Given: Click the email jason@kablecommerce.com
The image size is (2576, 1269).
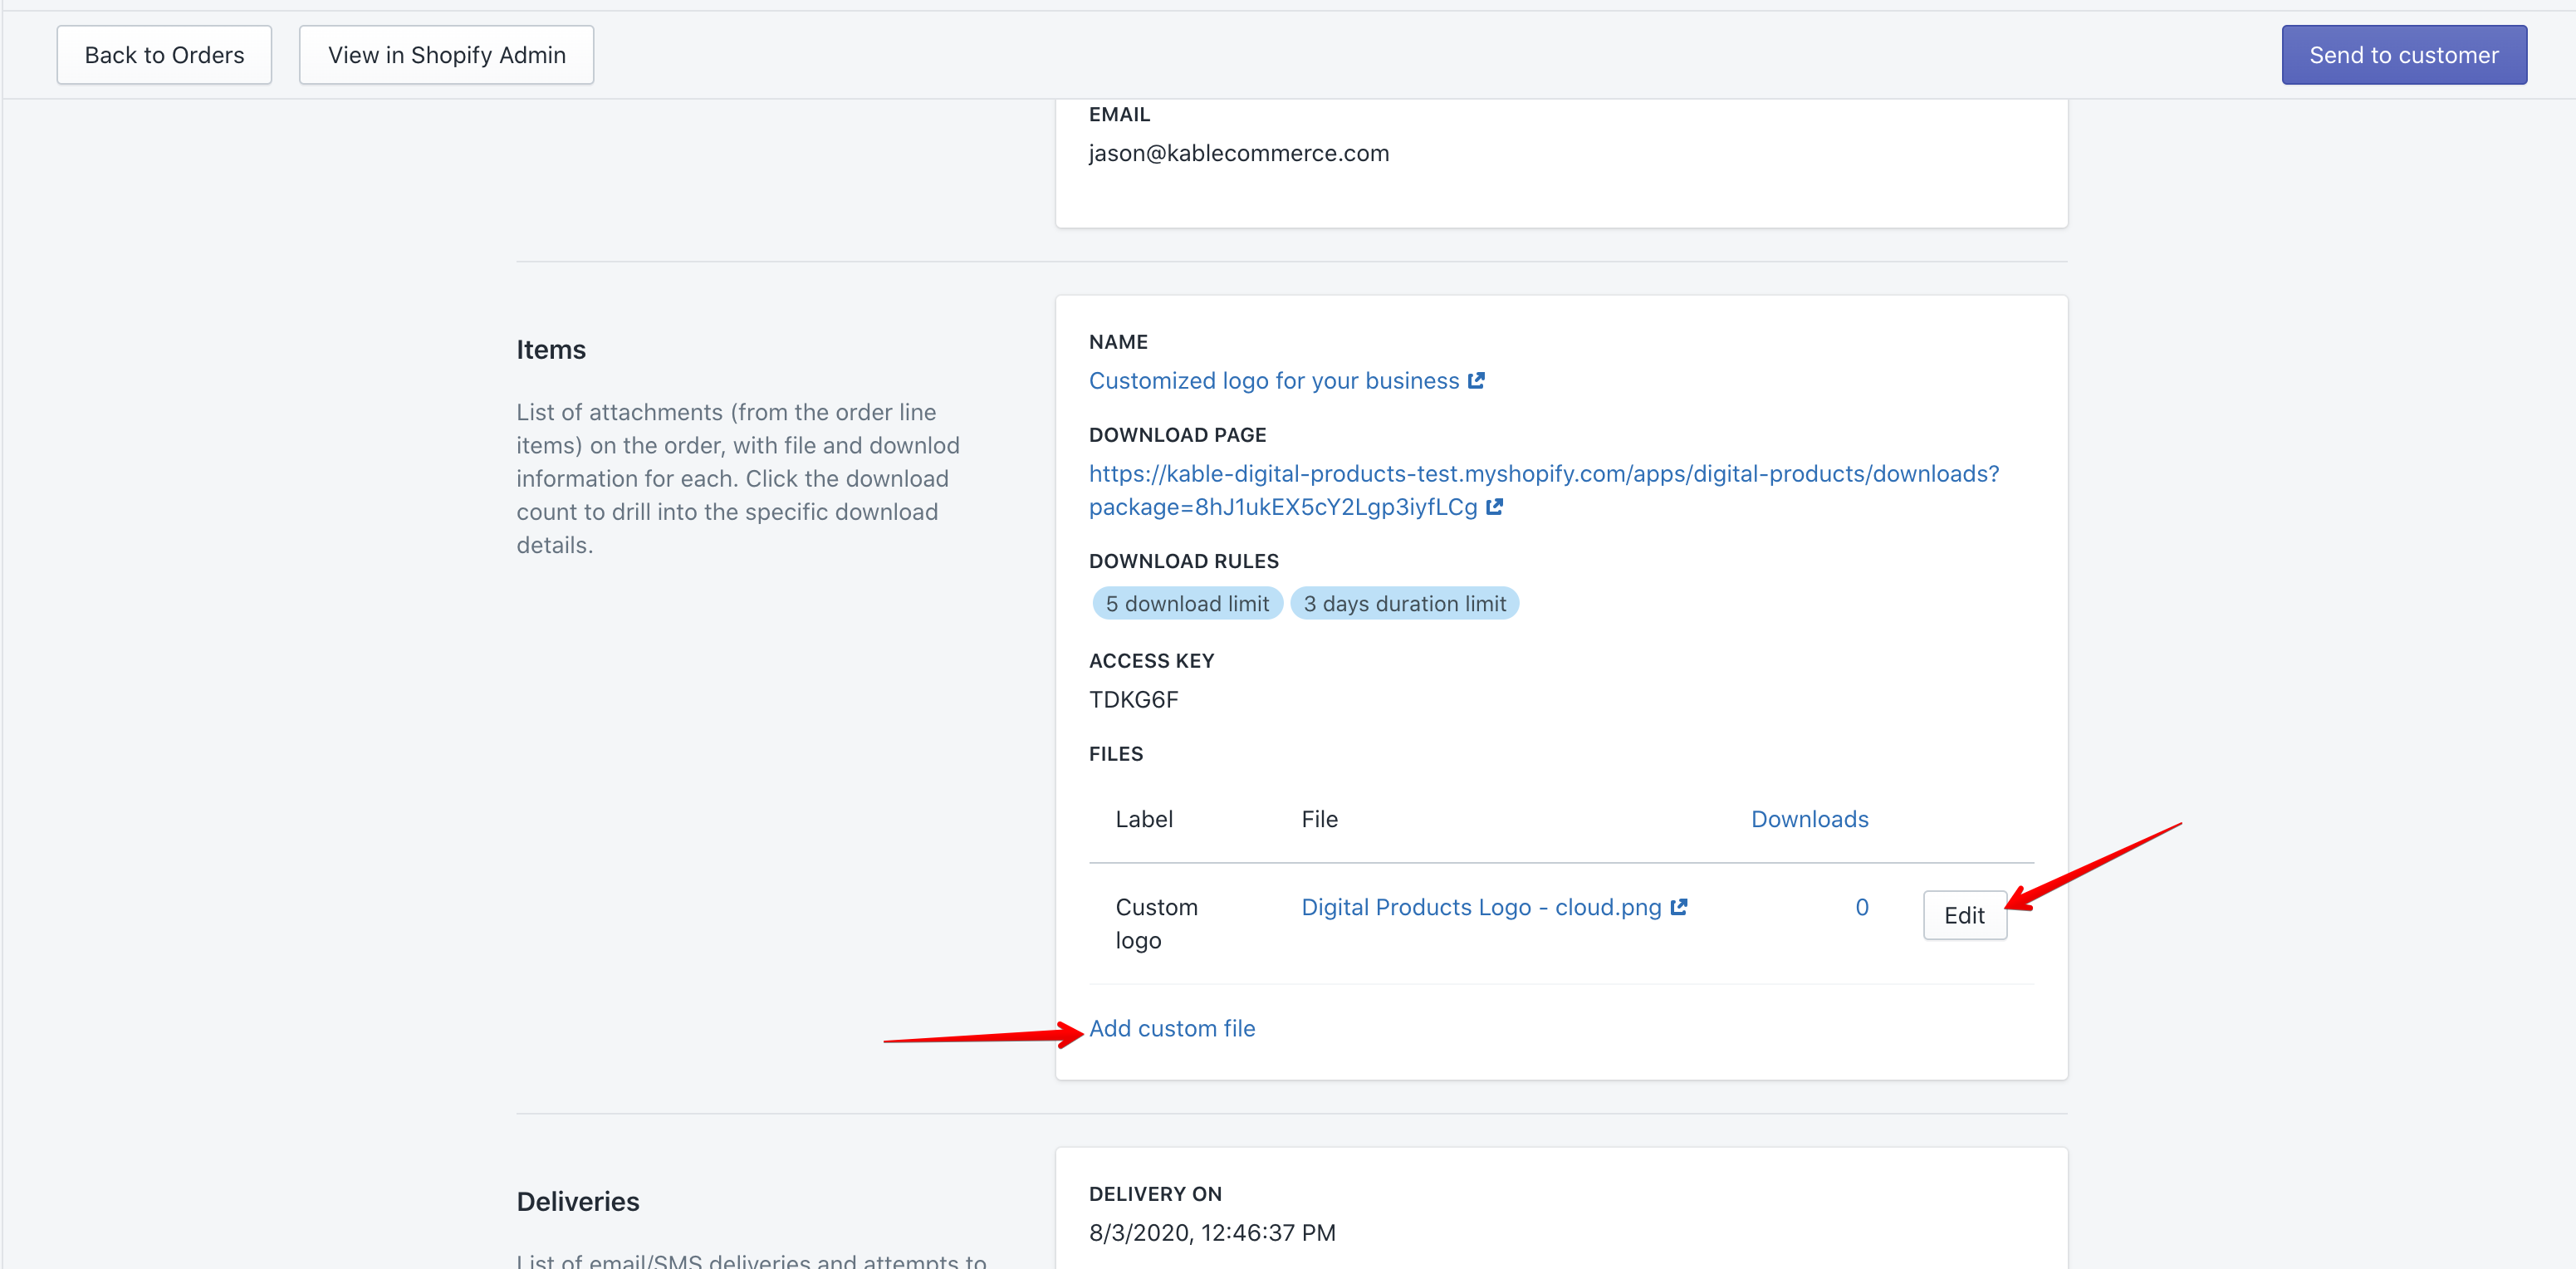Looking at the screenshot, I should (1239, 152).
